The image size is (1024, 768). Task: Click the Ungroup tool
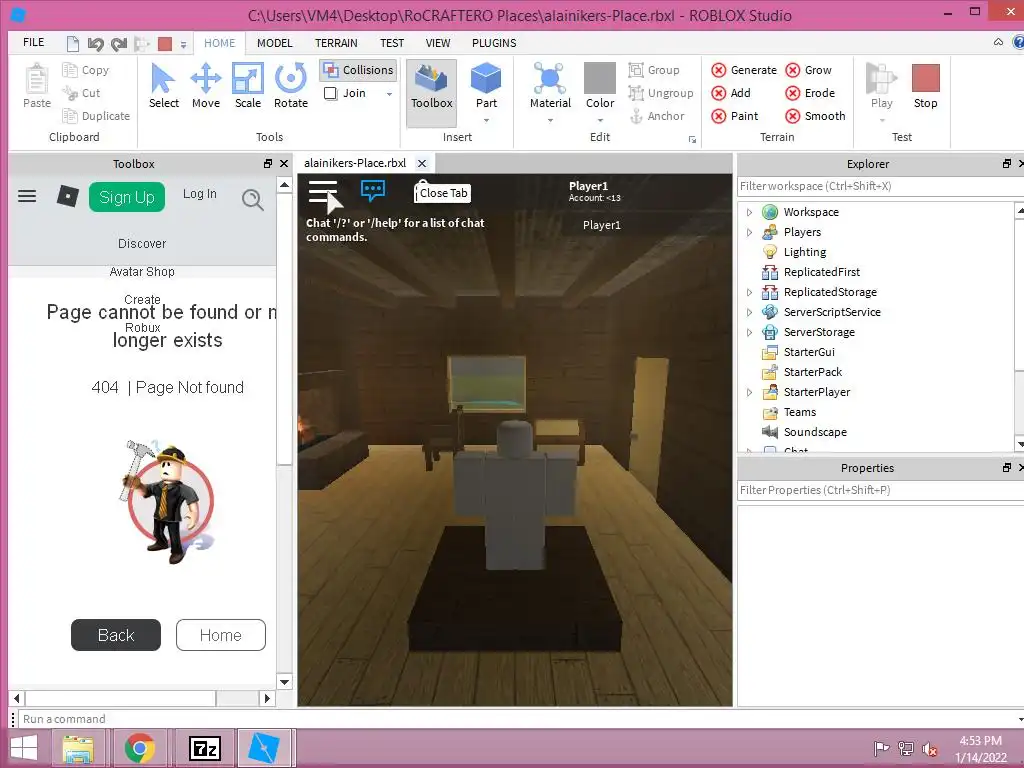pos(661,93)
